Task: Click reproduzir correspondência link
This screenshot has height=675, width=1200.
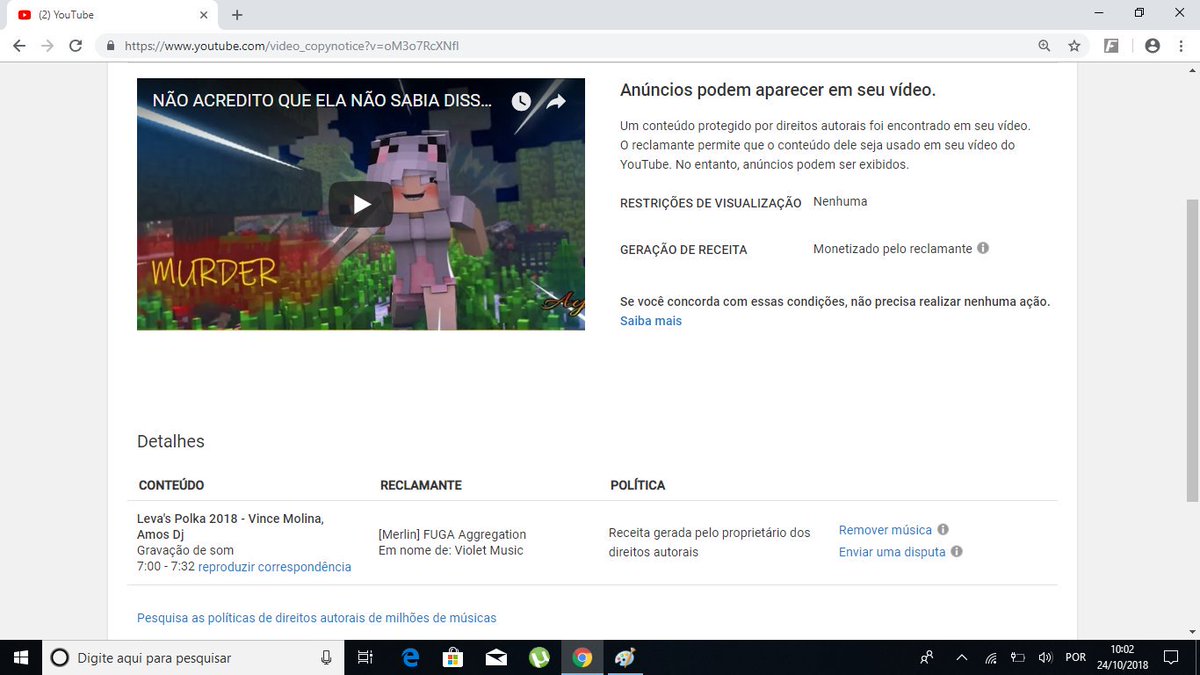Action: tap(275, 567)
